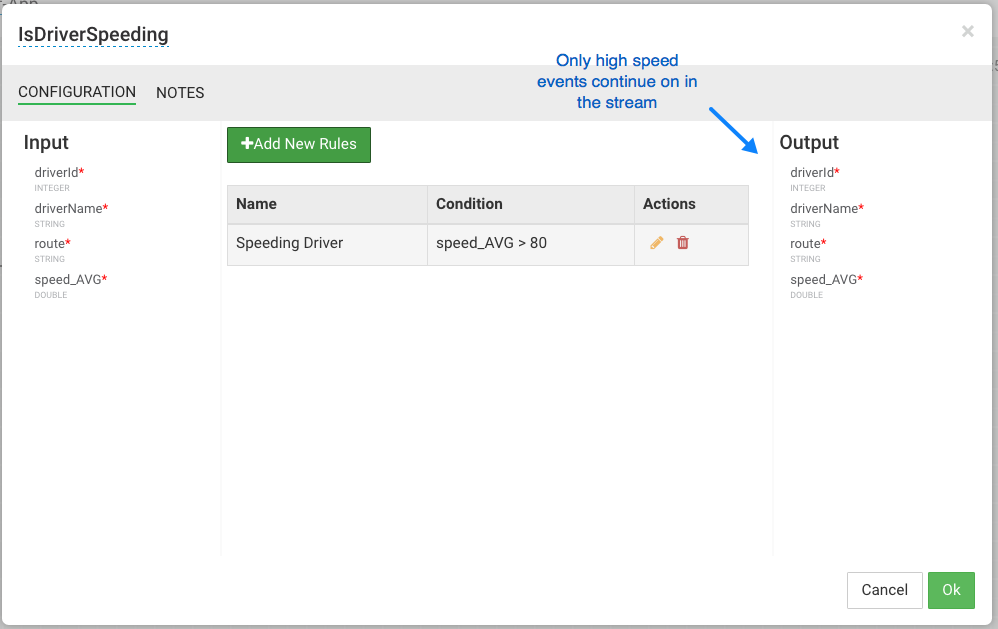Select the CONFIGURATION tab
The width and height of the screenshot is (998, 629).
pos(77,92)
